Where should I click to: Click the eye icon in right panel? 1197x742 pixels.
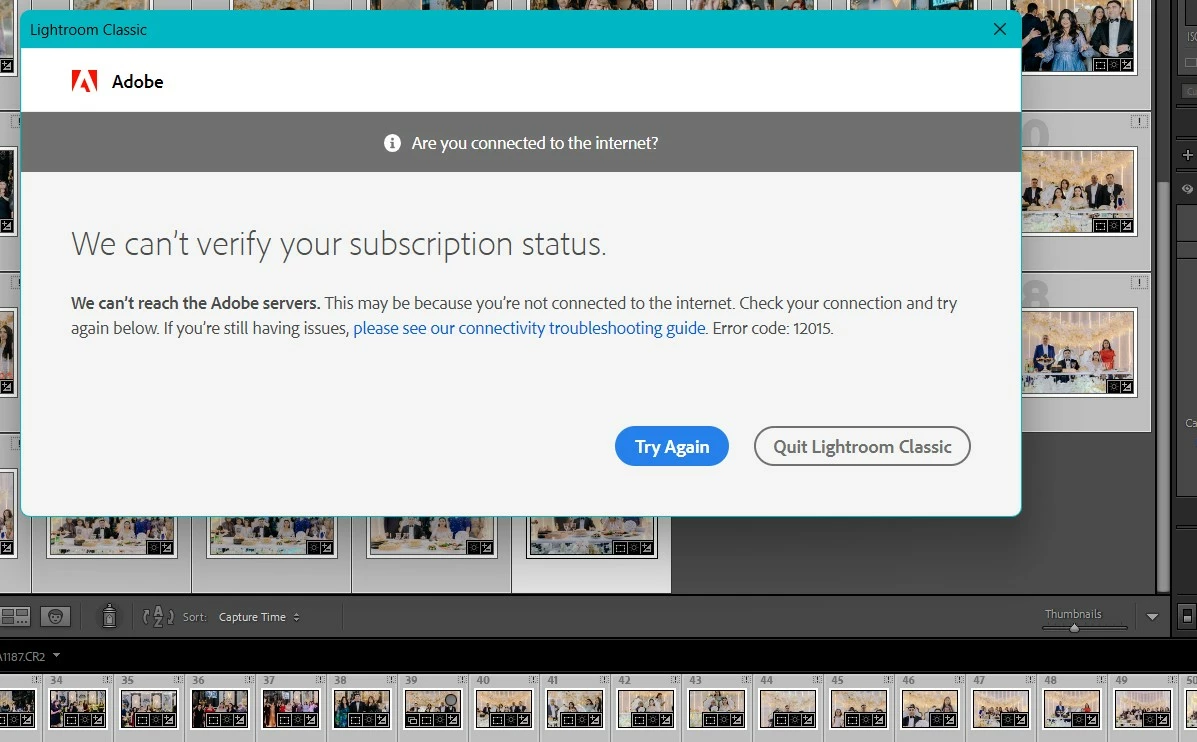[x=1187, y=189]
